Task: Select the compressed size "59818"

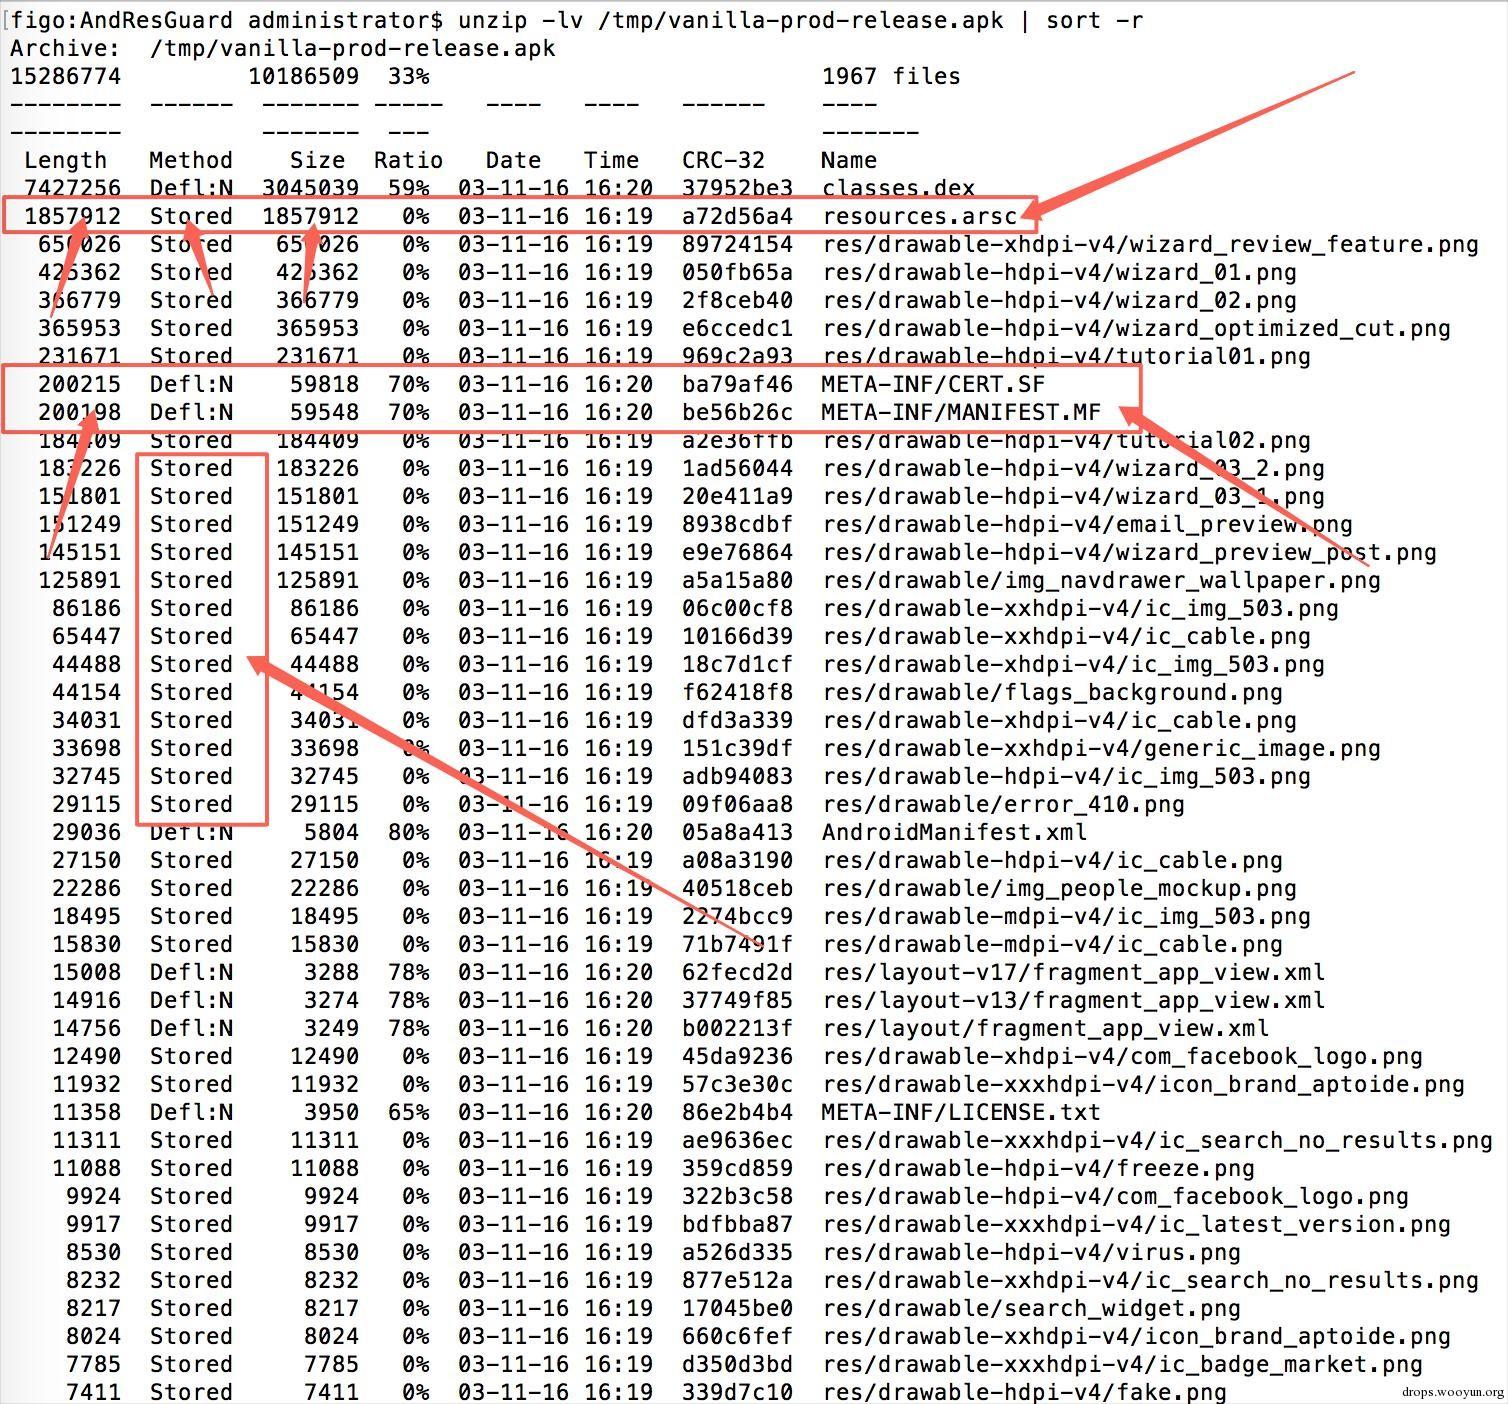Action: click(324, 384)
